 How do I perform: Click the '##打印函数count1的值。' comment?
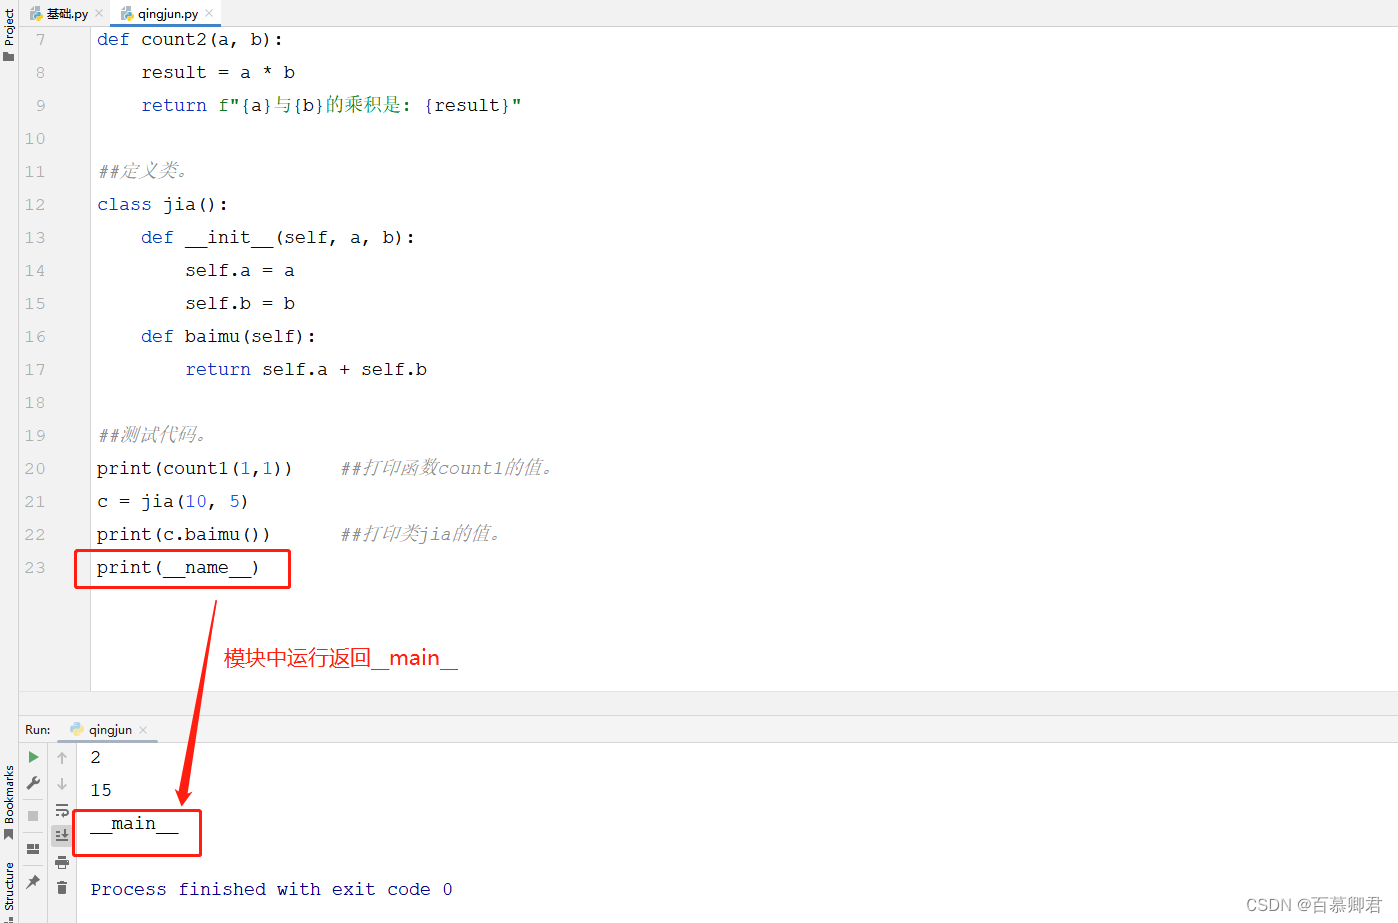(x=447, y=468)
